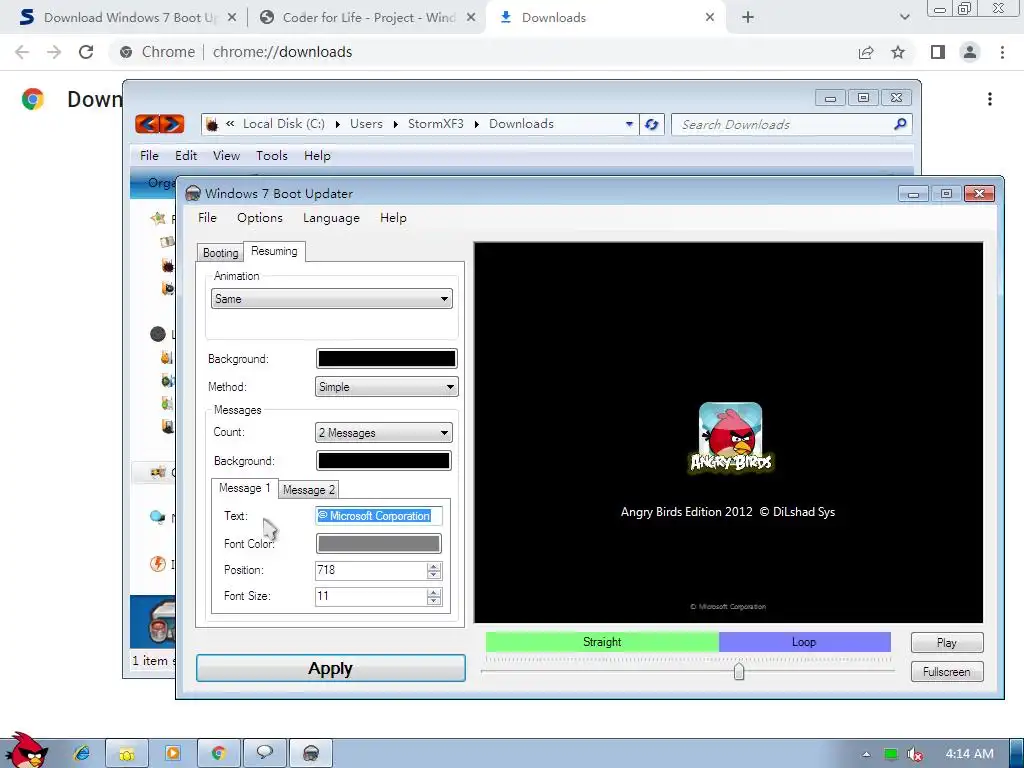
Task: Select the Resuming tab
Action: (274, 251)
